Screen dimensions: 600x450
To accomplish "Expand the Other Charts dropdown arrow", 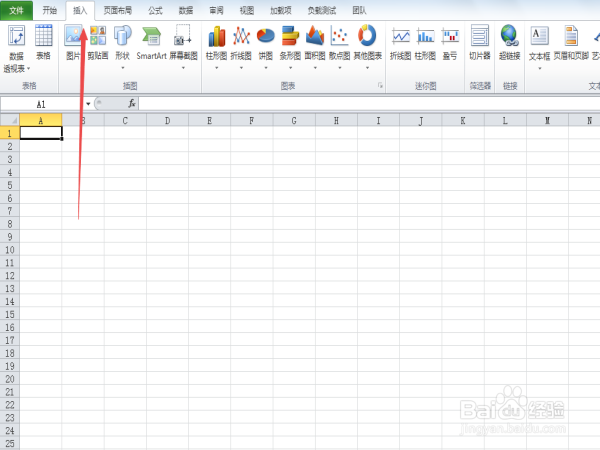I will (x=367, y=68).
